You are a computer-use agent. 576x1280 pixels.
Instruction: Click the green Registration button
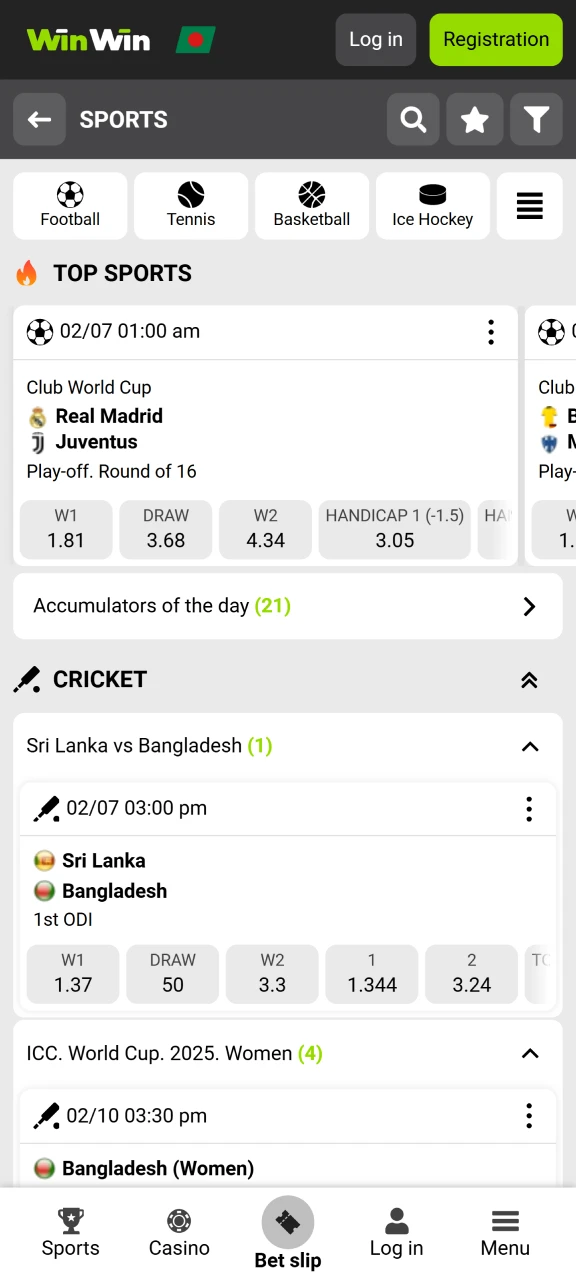click(496, 40)
